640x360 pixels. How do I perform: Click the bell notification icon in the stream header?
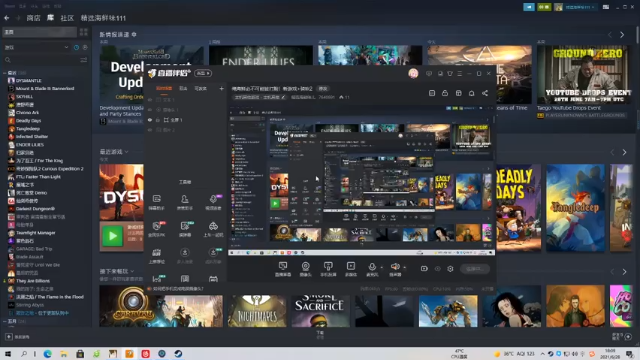pos(471,93)
